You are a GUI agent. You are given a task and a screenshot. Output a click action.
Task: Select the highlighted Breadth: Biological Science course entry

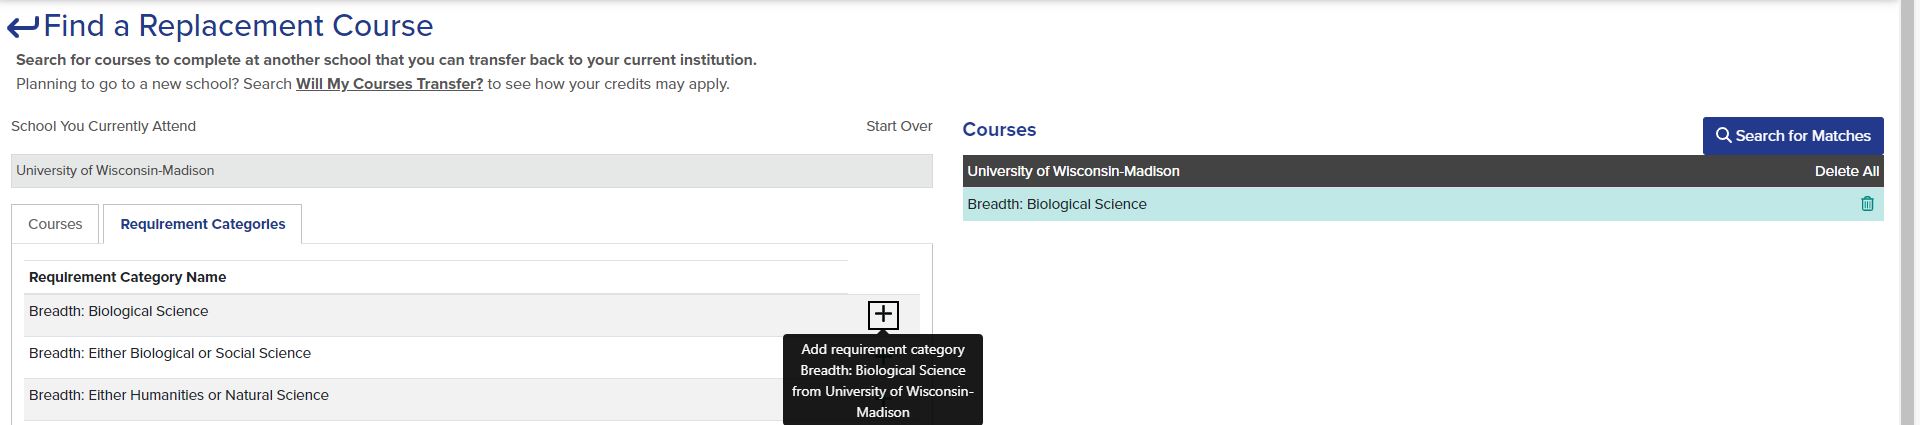tap(1423, 204)
